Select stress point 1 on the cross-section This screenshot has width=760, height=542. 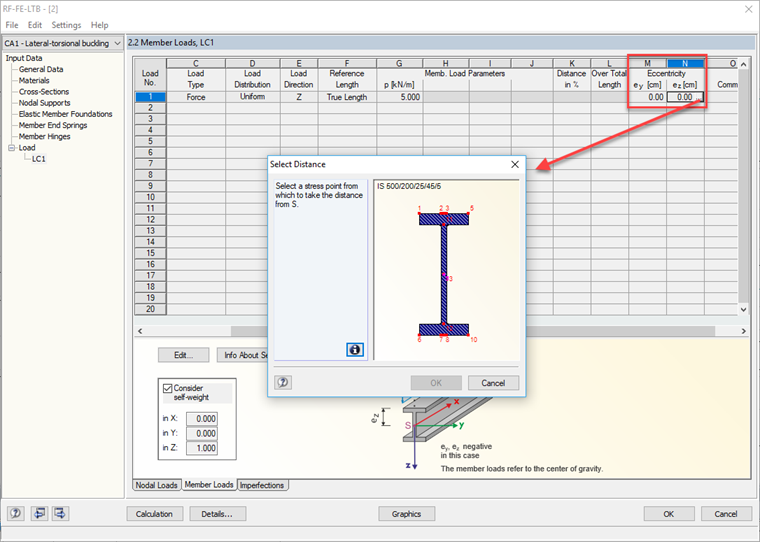(x=419, y=213)
